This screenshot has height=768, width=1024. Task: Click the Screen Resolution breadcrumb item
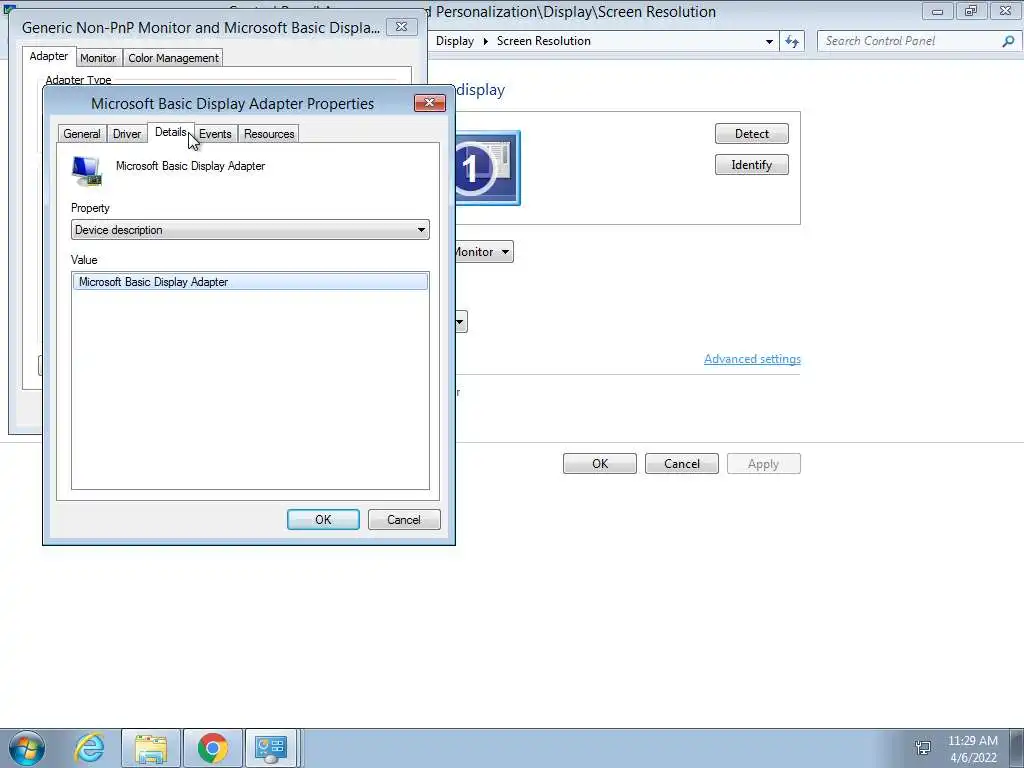(543, 41)
